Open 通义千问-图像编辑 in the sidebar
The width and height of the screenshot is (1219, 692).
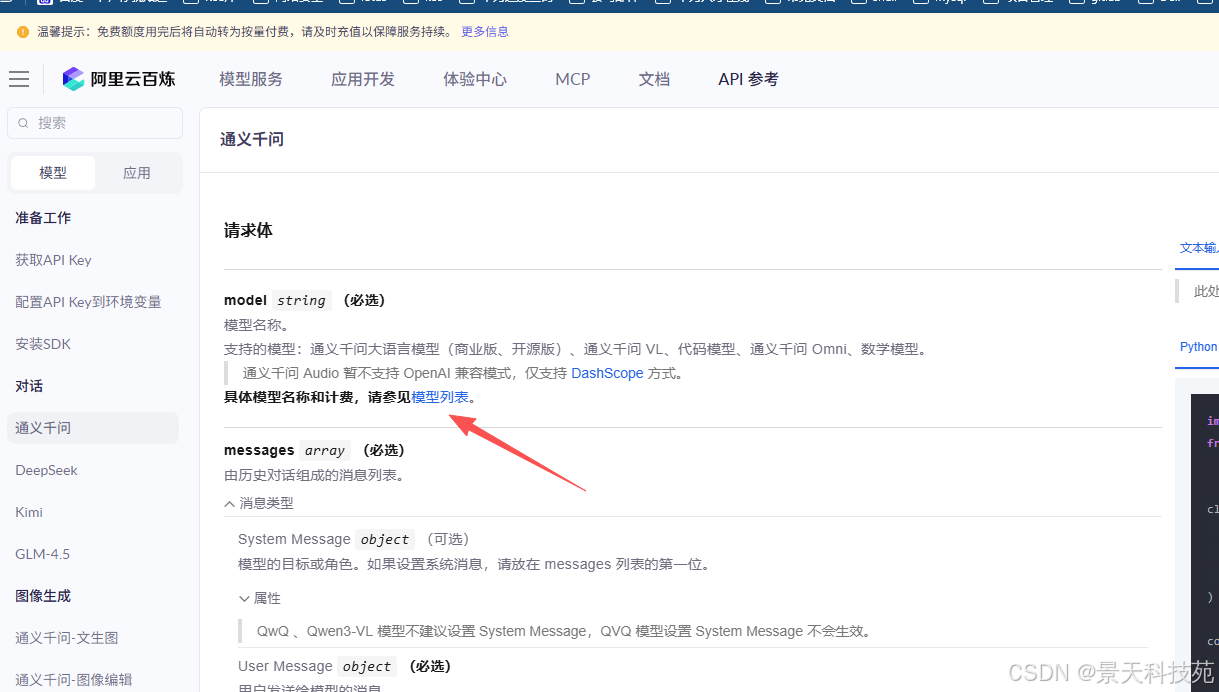point(74,680)
